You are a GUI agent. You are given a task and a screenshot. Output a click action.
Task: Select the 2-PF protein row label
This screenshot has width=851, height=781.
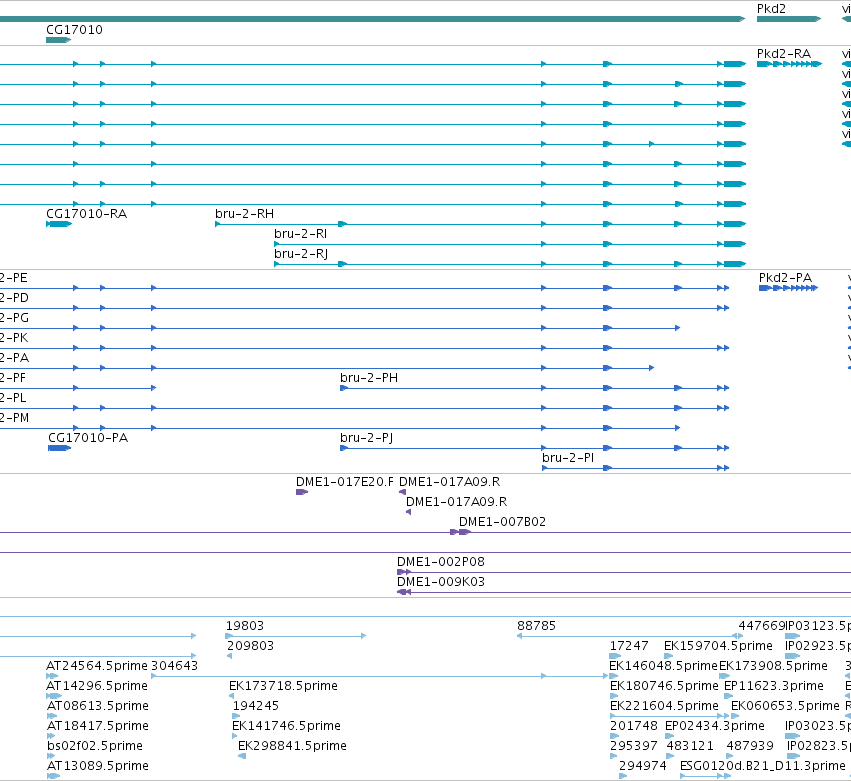(x=13, y=378)
